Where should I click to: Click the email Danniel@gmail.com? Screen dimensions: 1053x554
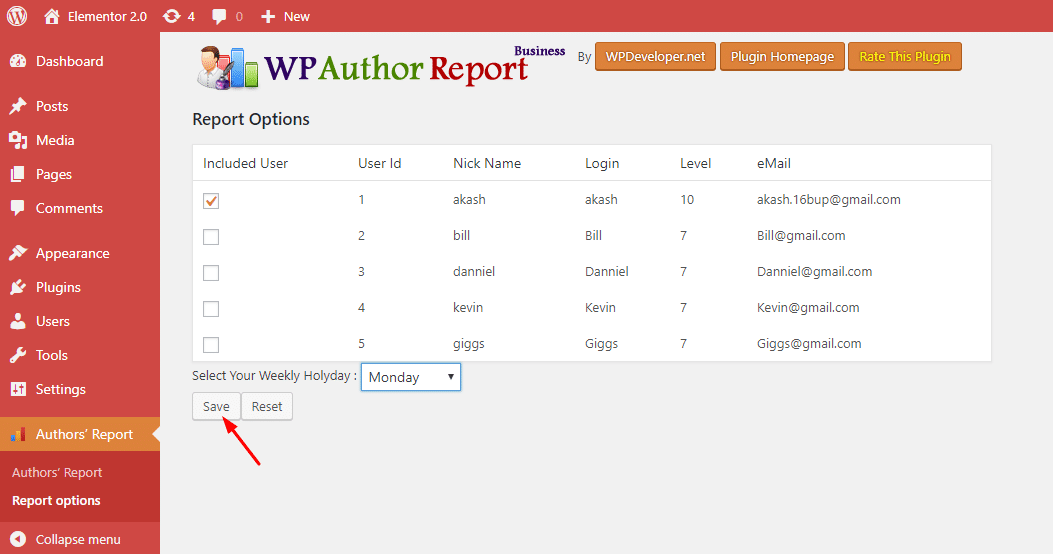click(815, 272)
